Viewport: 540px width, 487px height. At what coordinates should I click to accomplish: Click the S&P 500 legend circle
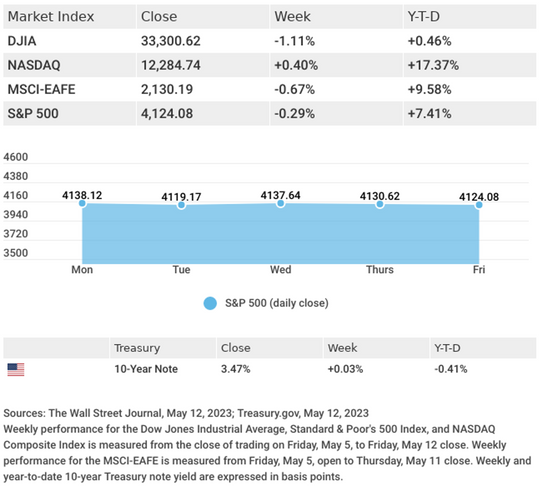(x=210, y=303)
